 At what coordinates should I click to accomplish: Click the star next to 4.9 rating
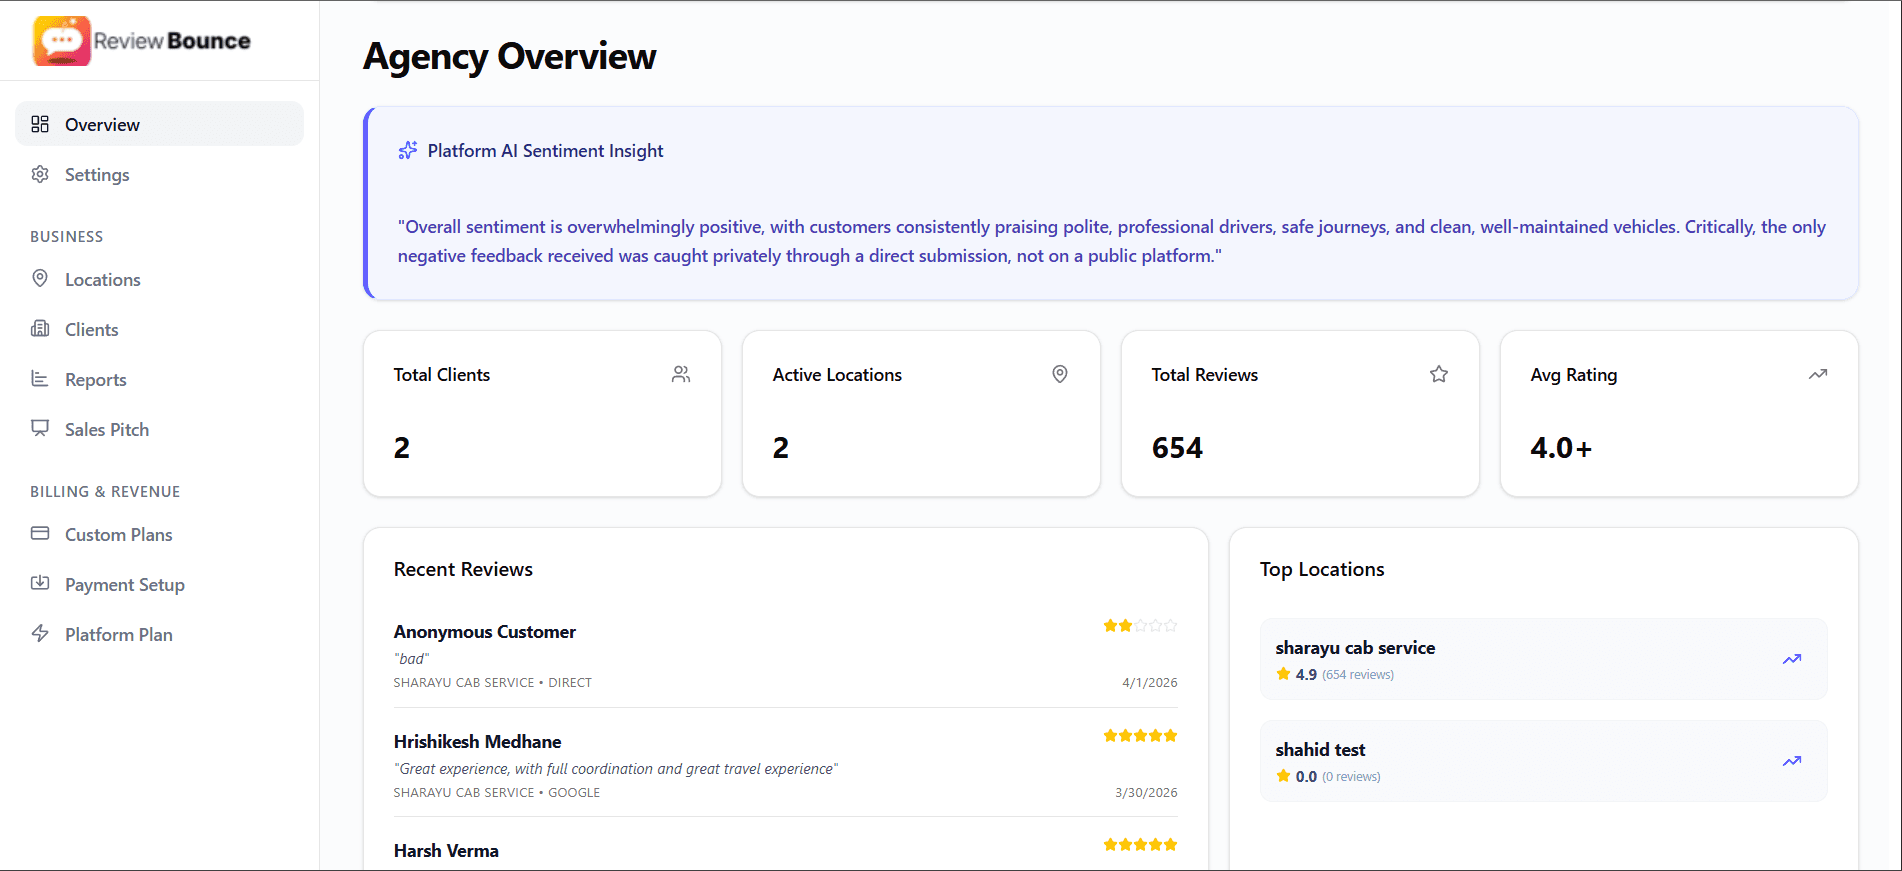point(1283,674)
